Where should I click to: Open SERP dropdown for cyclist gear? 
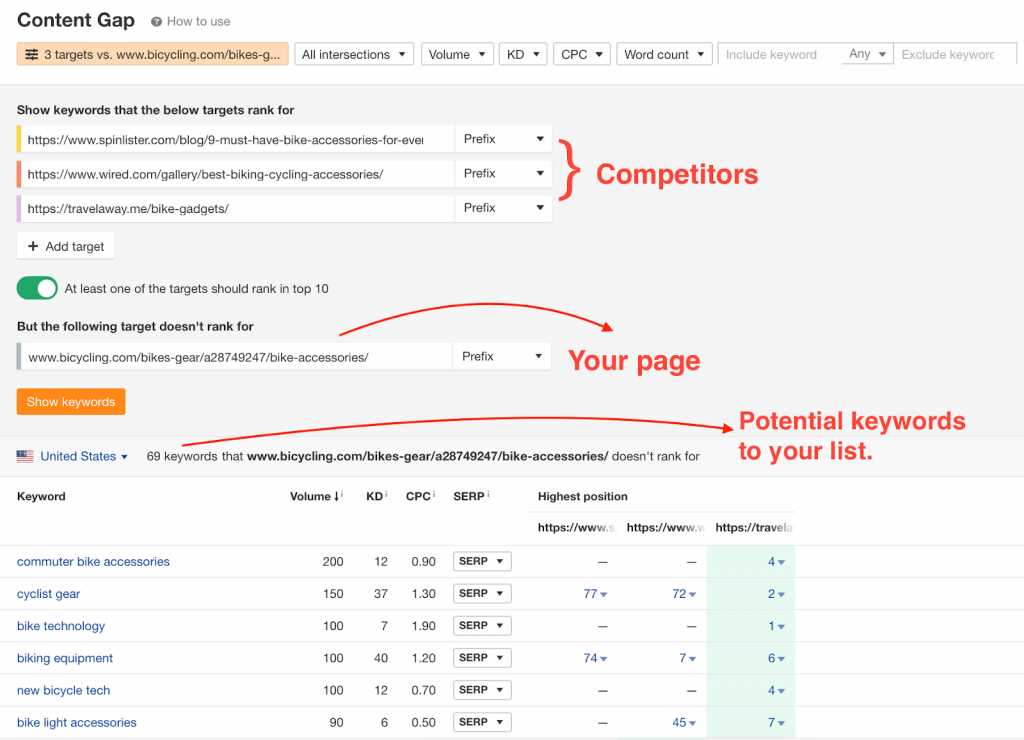(x=482, y=593)
